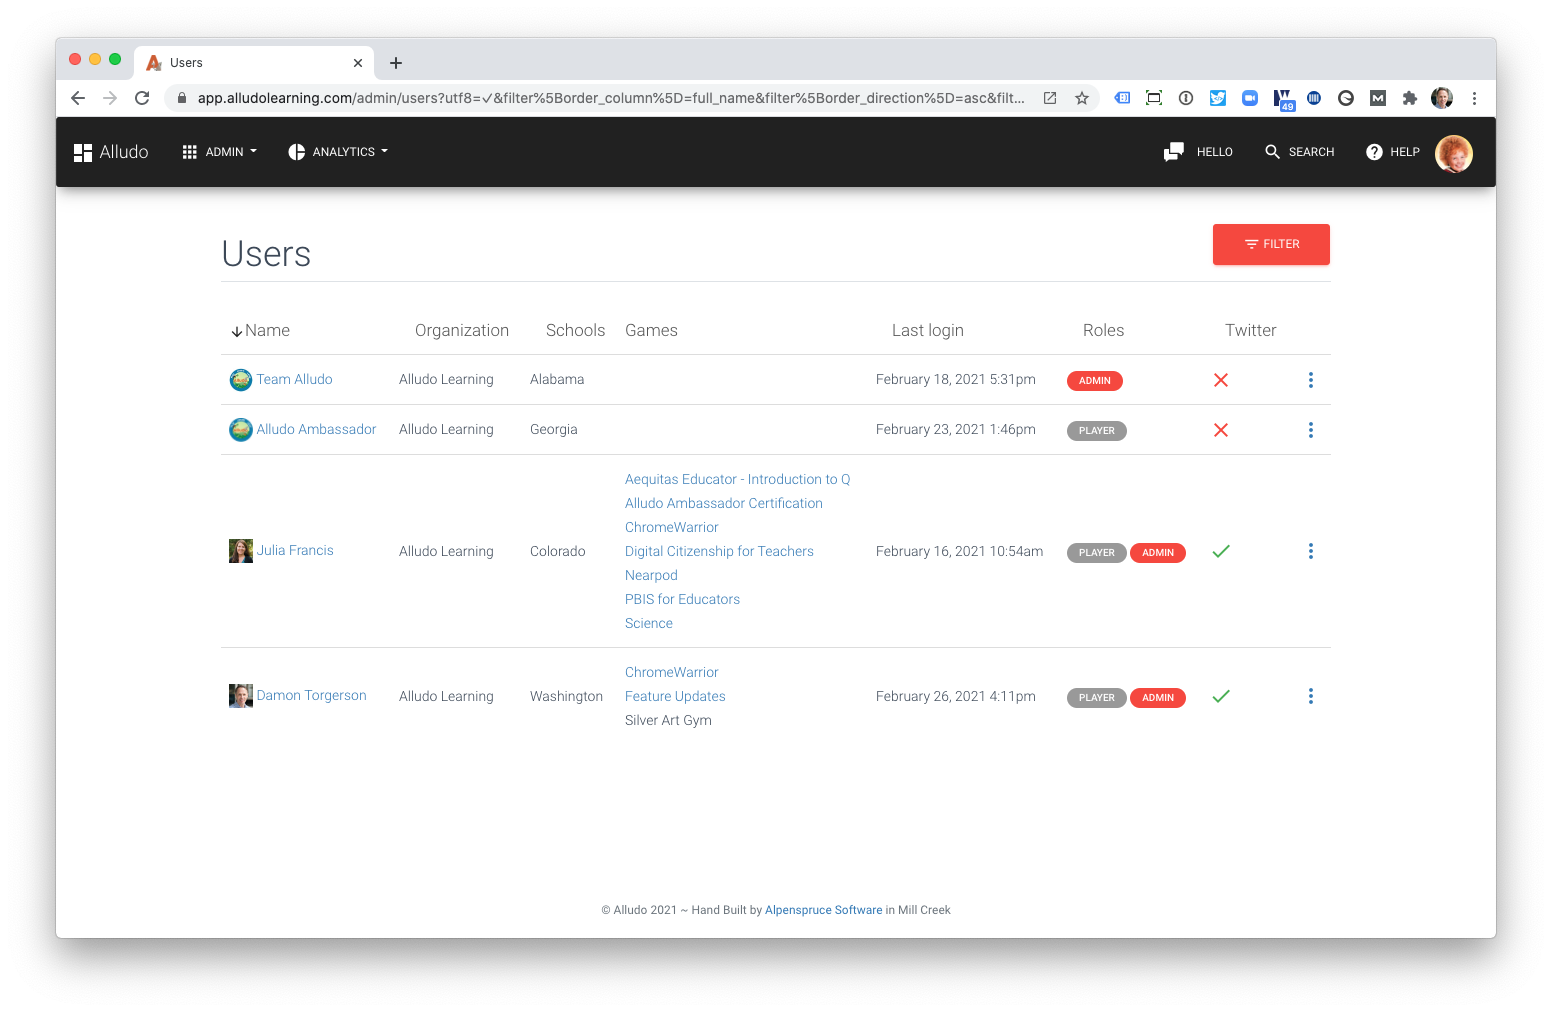Click Team Alludo's red X Twitter status
The height and width of the screenshot is (1012, 1552).
(x=1221, y=380)
